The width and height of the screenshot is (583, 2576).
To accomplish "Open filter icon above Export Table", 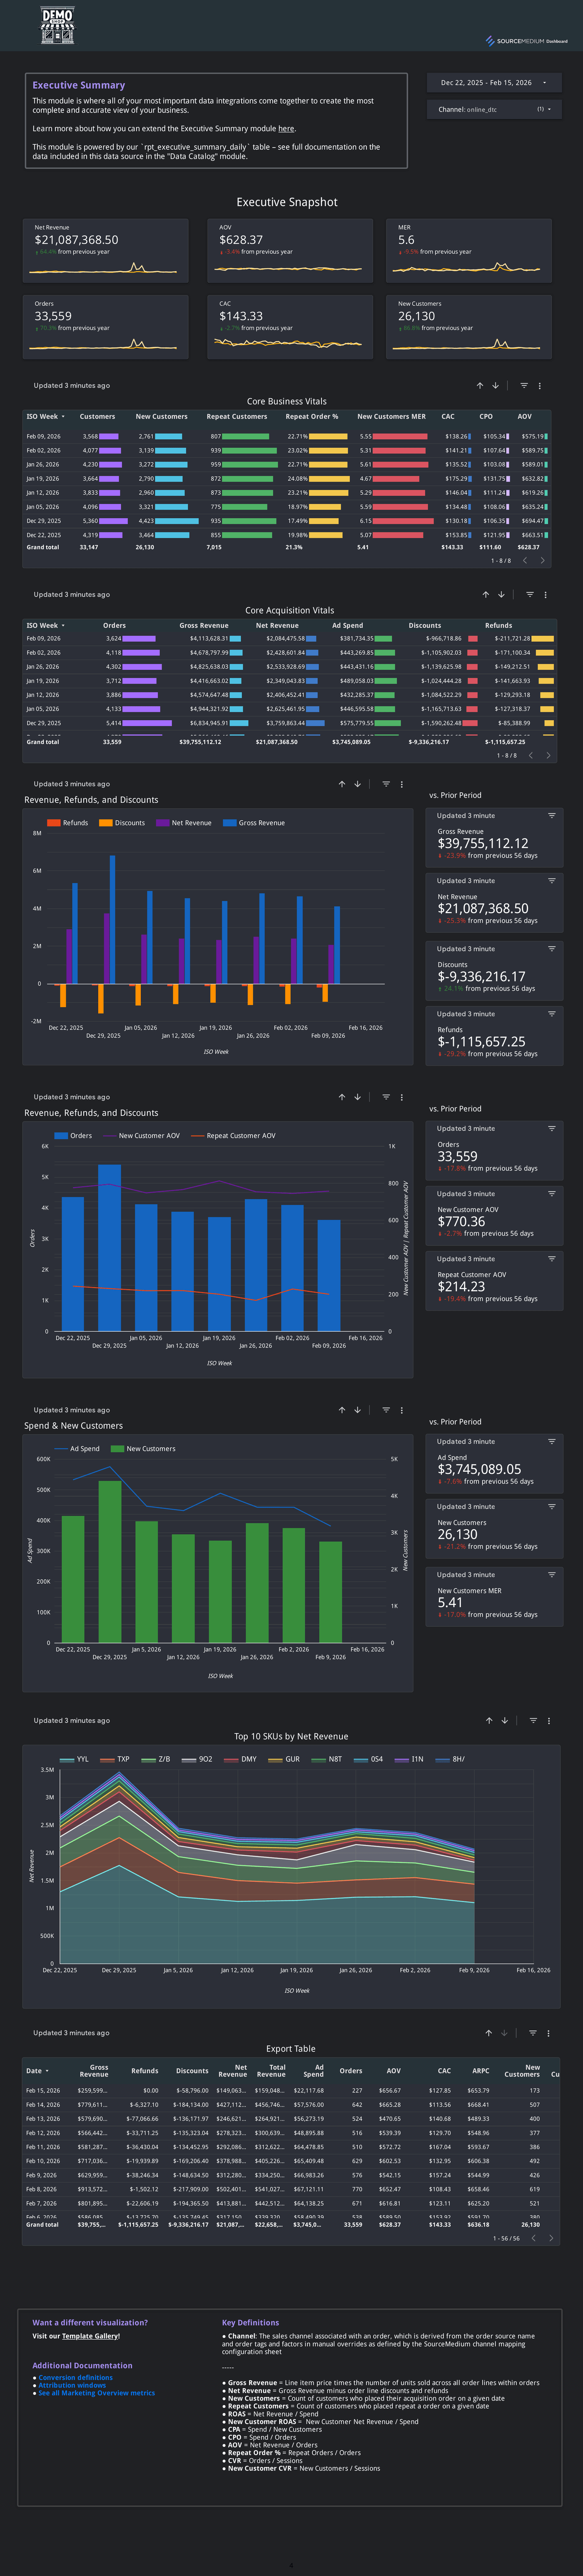I will point(533,2032).
